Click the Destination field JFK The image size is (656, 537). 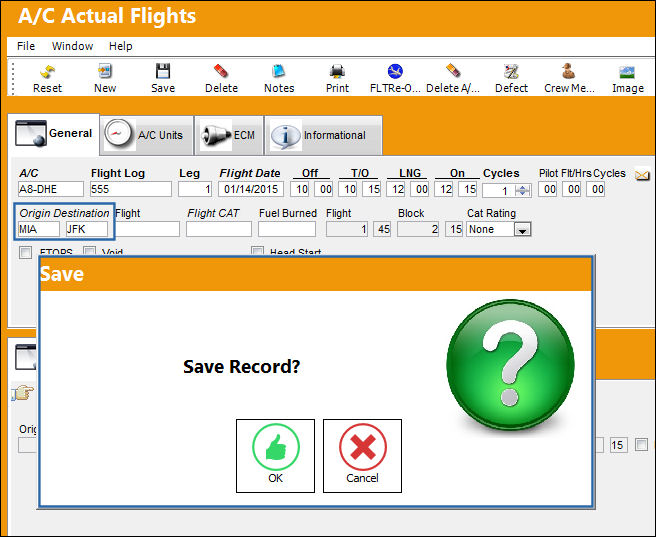87,229
